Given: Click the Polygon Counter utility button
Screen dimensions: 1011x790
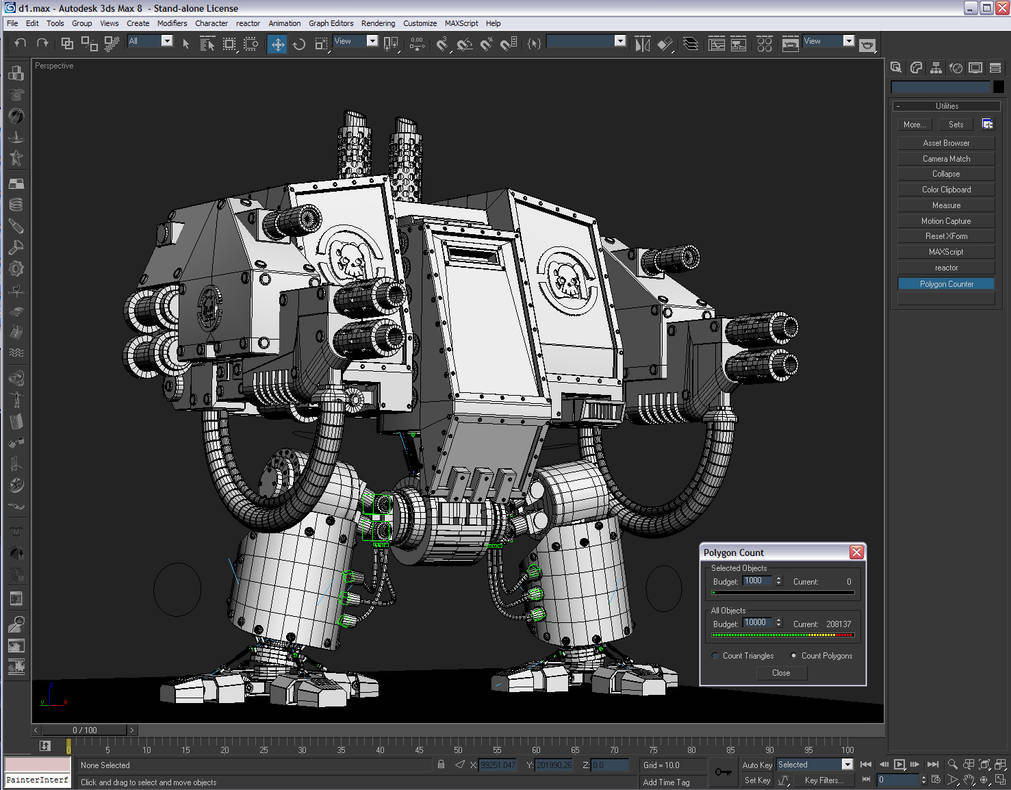Looking at the screenshot, I should point(946,284).
